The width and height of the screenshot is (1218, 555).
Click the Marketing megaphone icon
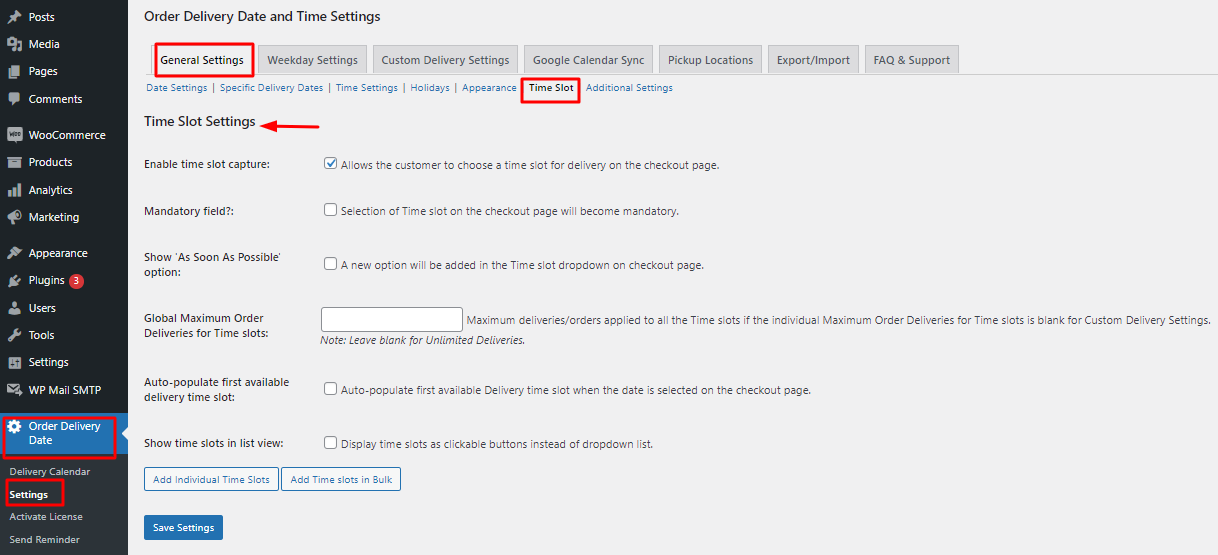point(14,217)
